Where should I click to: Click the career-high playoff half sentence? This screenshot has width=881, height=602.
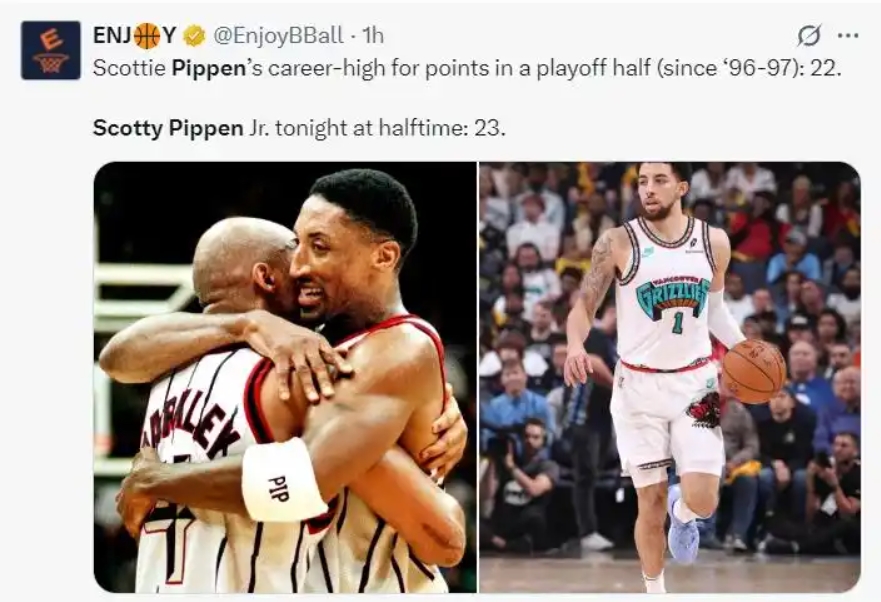point(467,69)
